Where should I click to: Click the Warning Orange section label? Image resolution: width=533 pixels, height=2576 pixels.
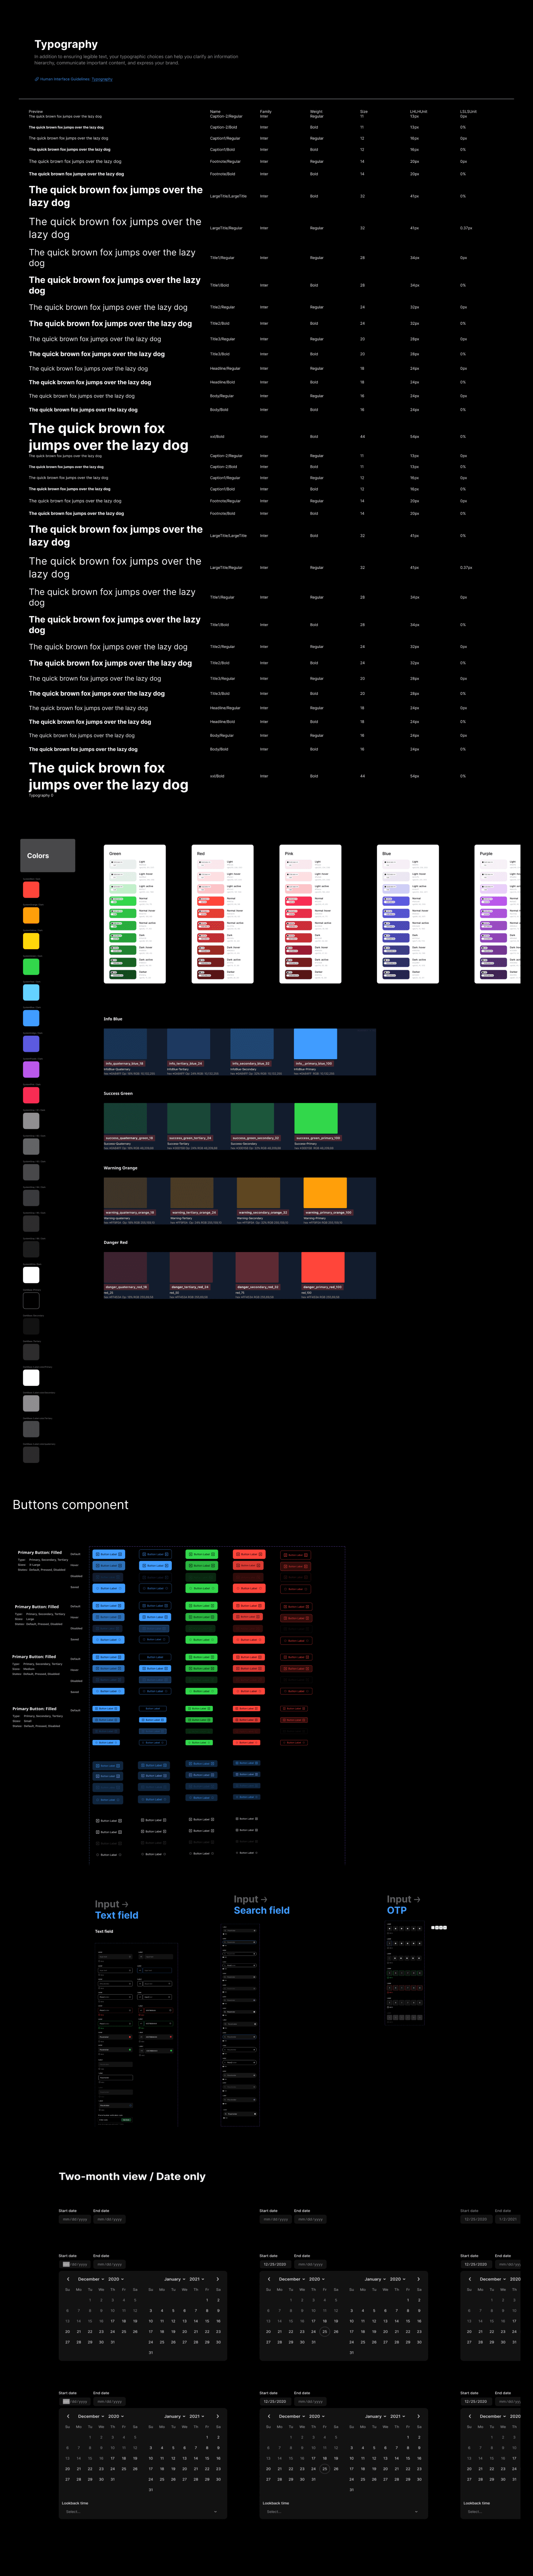click(121, 1168)
